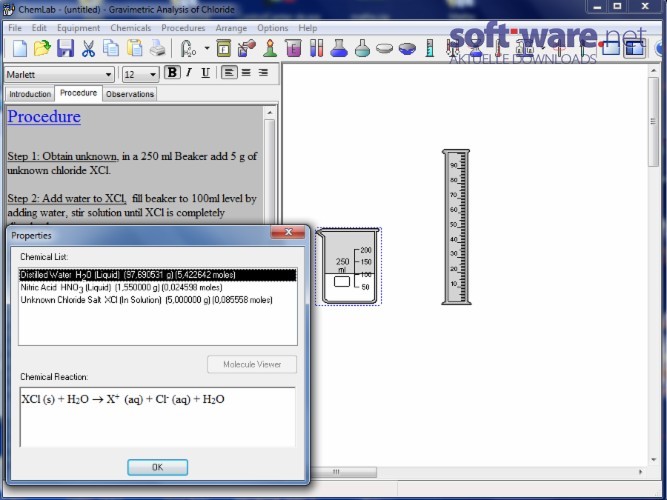Open the File menu

(14, 28)
